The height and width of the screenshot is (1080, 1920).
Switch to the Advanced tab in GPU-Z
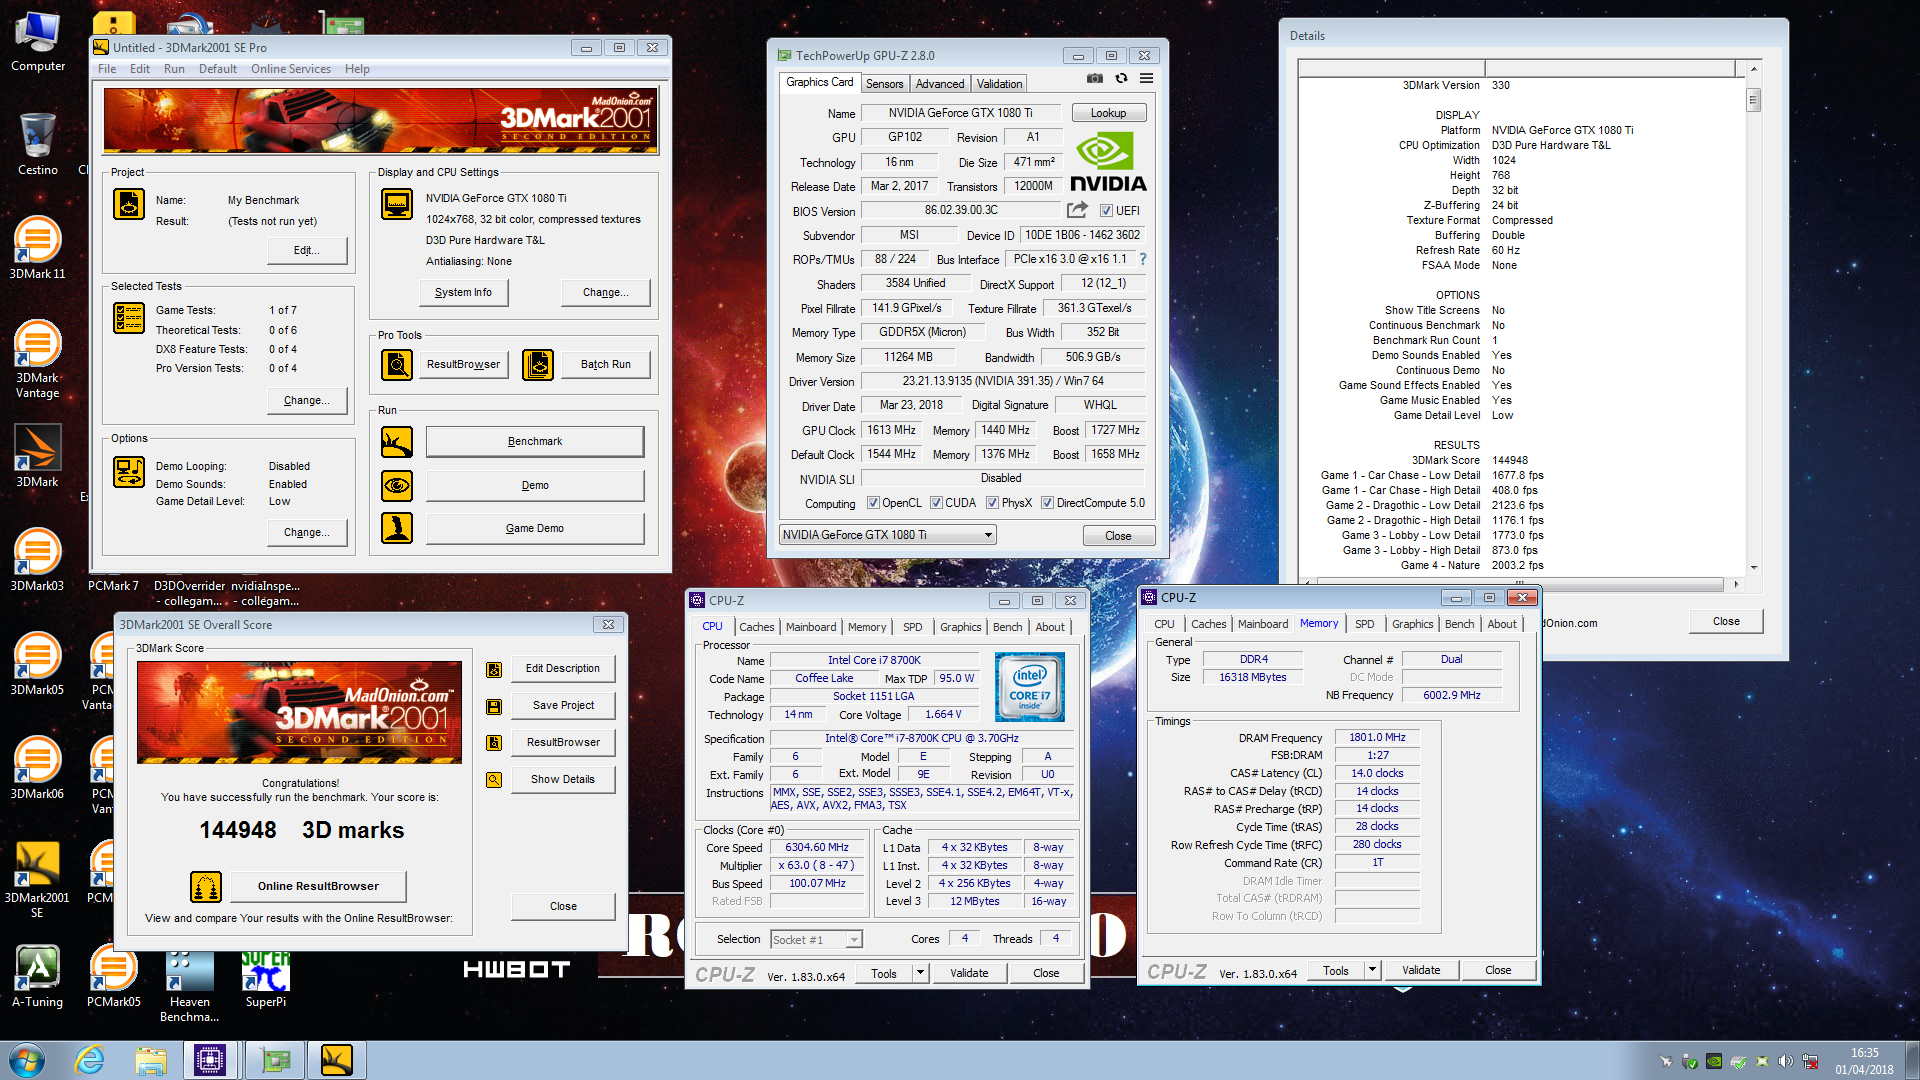[940, 84]
